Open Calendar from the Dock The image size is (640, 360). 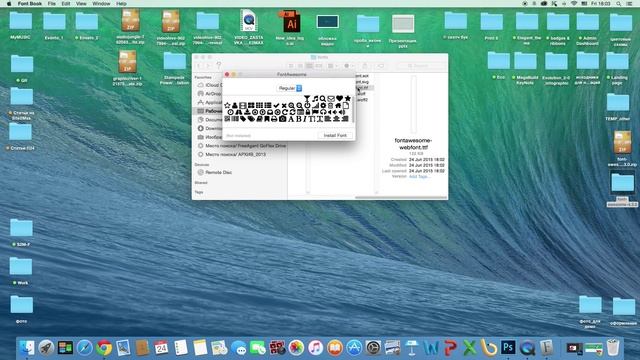click(x=161, y=348)
